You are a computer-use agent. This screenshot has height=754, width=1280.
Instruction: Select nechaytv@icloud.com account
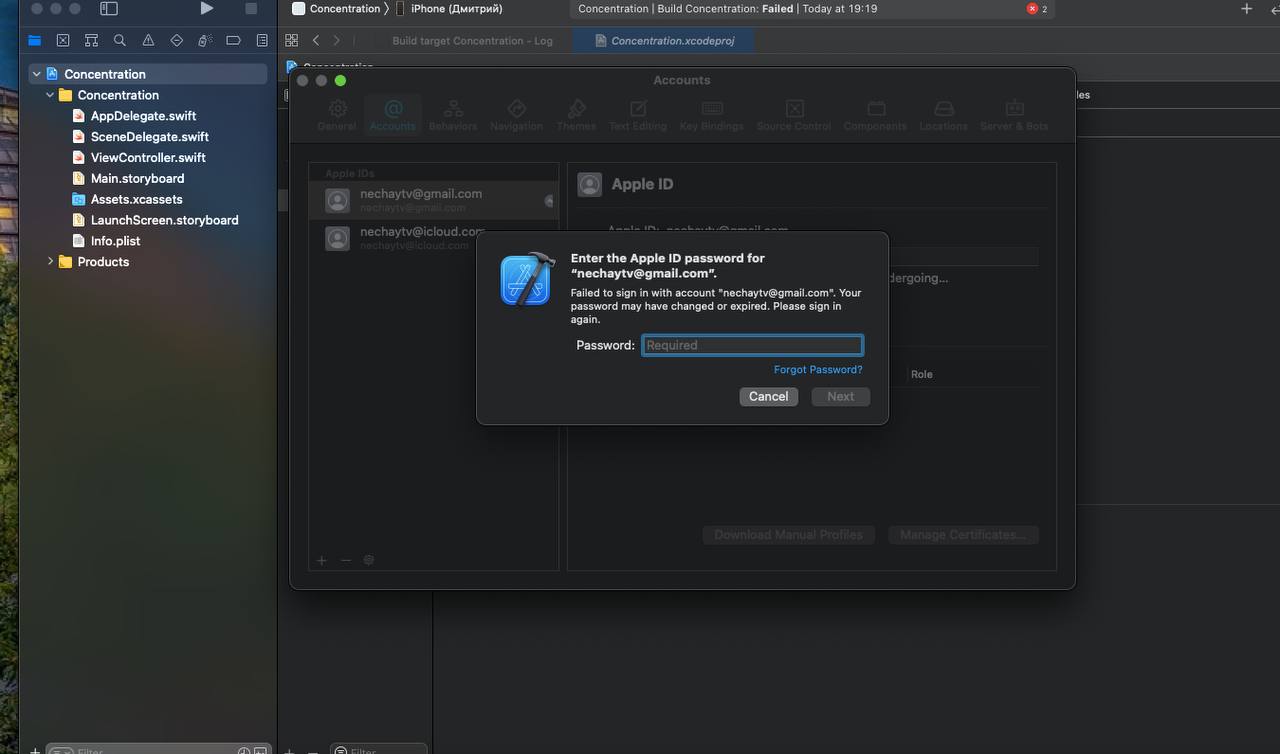click(x=433, y=238)
